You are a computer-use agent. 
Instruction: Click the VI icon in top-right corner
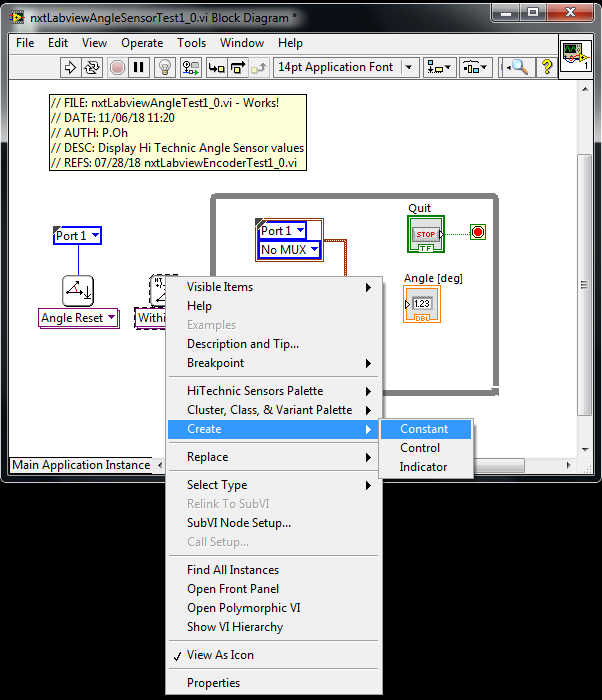[x=576, y=56]
